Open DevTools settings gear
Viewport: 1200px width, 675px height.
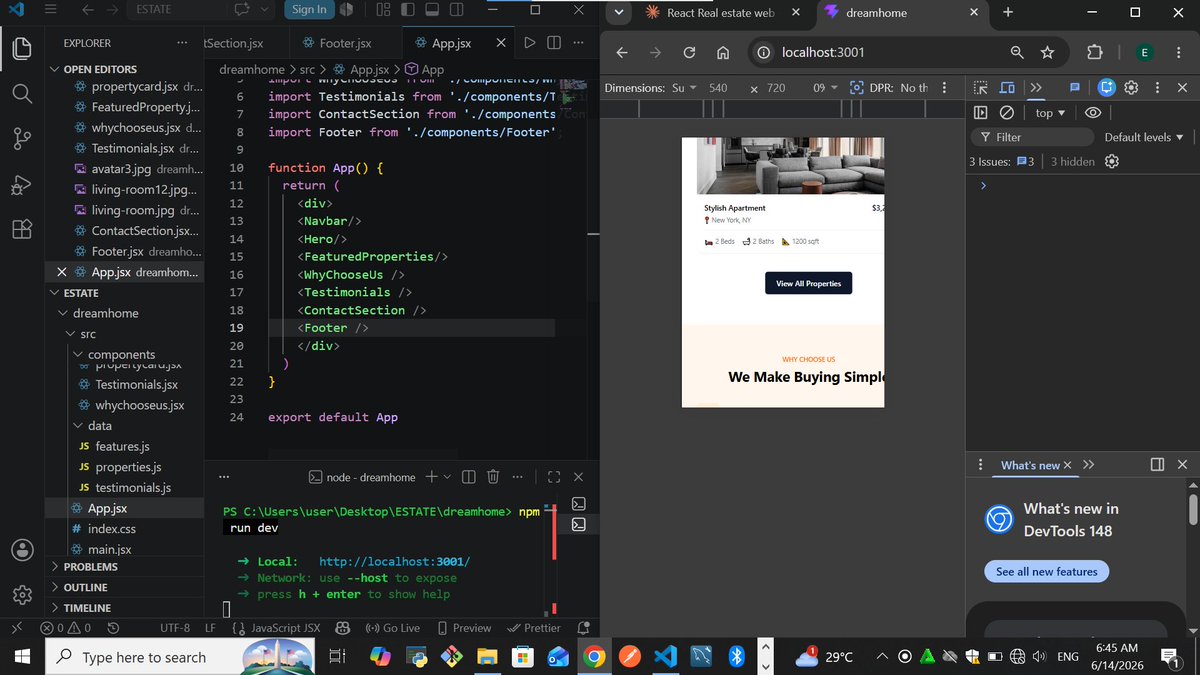point(1131,87)
